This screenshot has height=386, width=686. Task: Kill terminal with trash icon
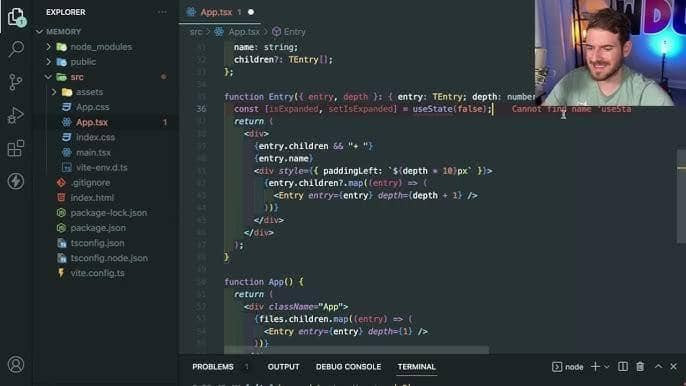pos(640,366)
